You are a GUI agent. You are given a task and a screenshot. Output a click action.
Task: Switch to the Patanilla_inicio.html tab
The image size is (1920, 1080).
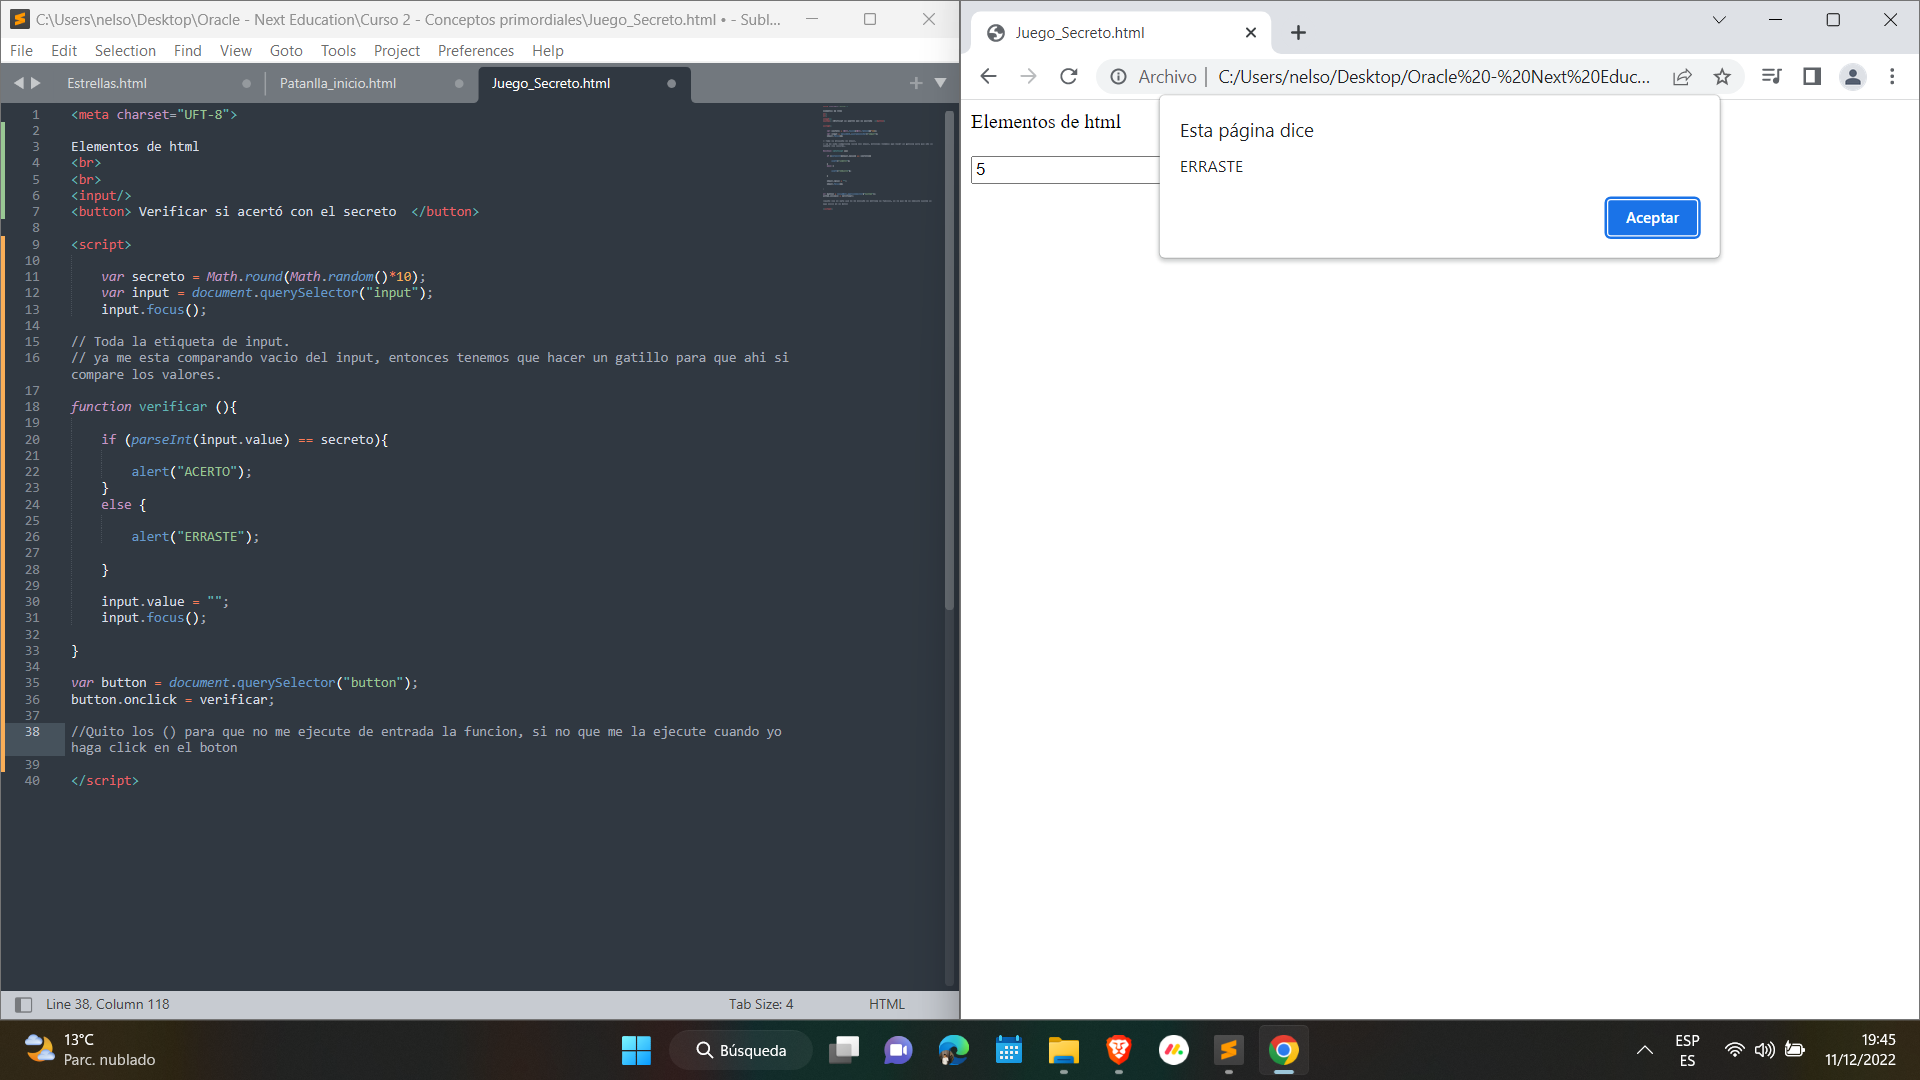coord(338,82)
